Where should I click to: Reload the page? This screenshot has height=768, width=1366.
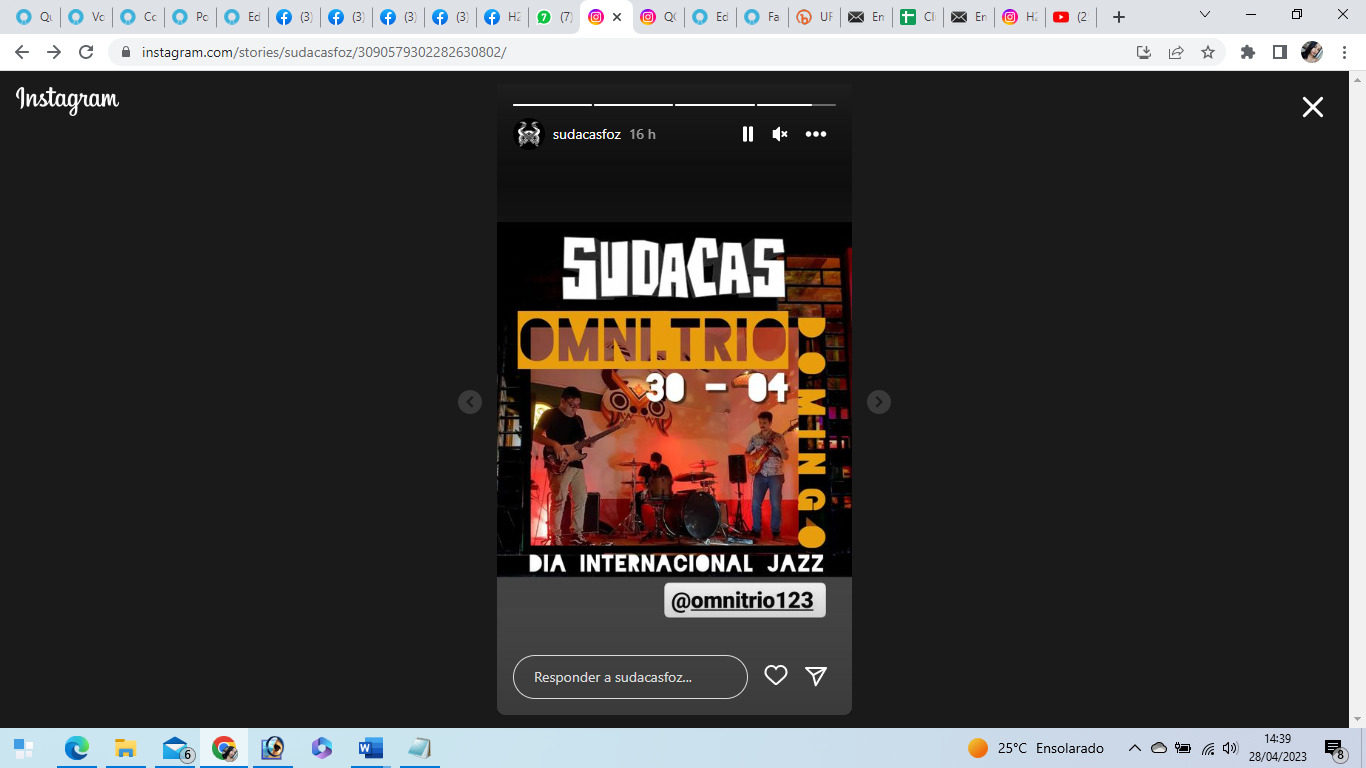pyautogui.click(x=86, y=52)
